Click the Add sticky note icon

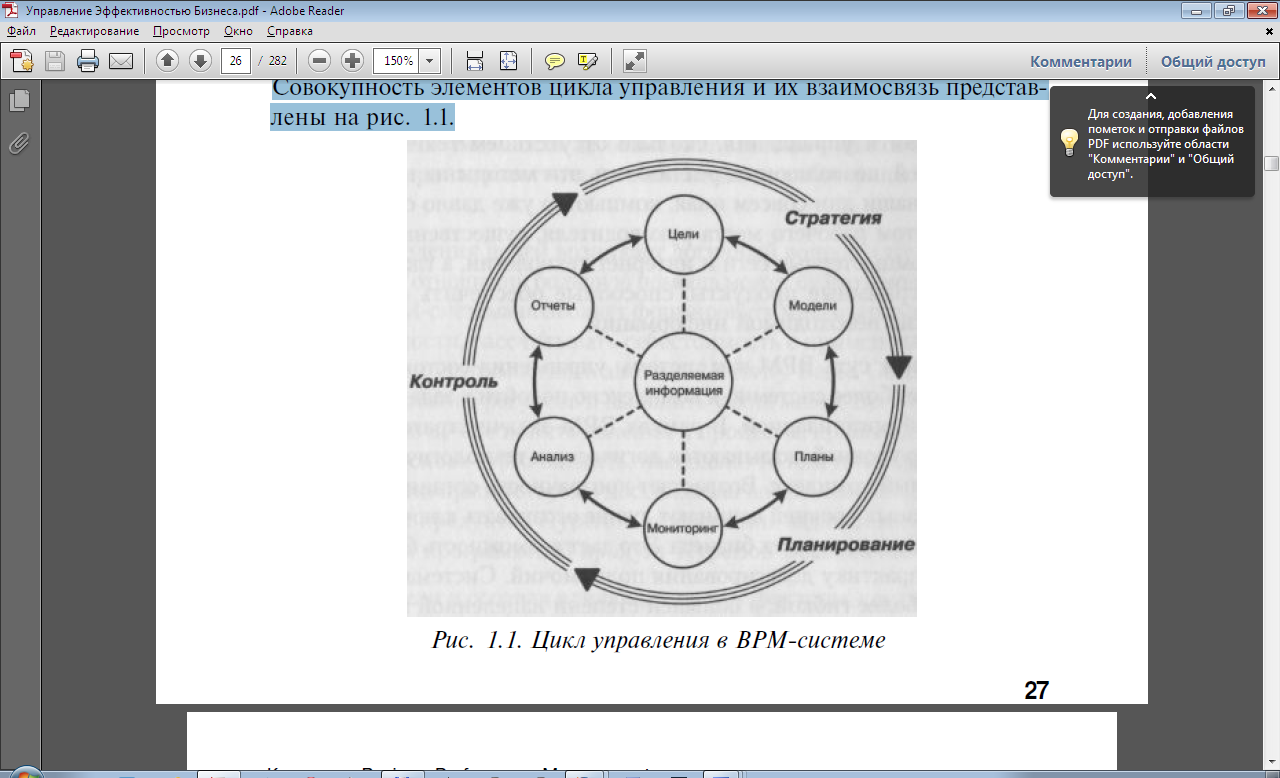[554, 61]
